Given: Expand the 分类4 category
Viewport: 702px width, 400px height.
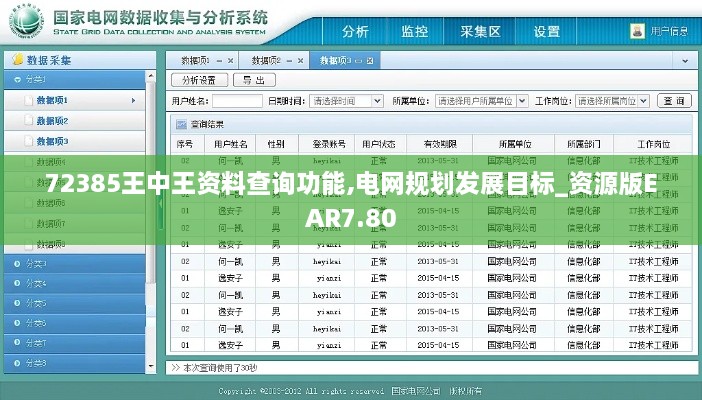Looking at the screenshot, I should pos(17,283).
